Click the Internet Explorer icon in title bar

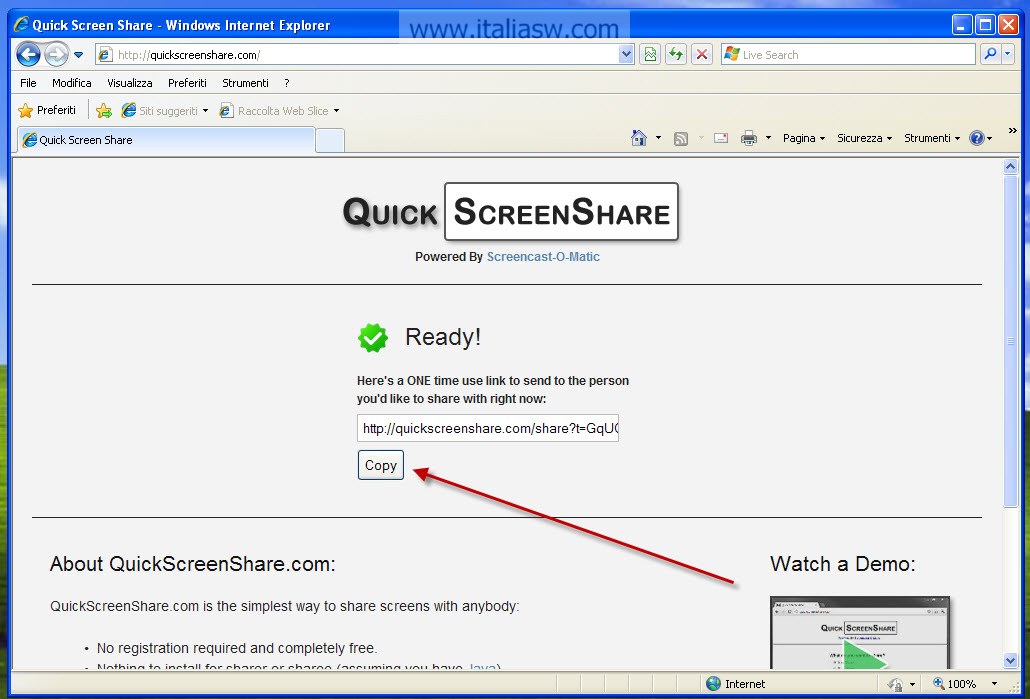[21, 25]
